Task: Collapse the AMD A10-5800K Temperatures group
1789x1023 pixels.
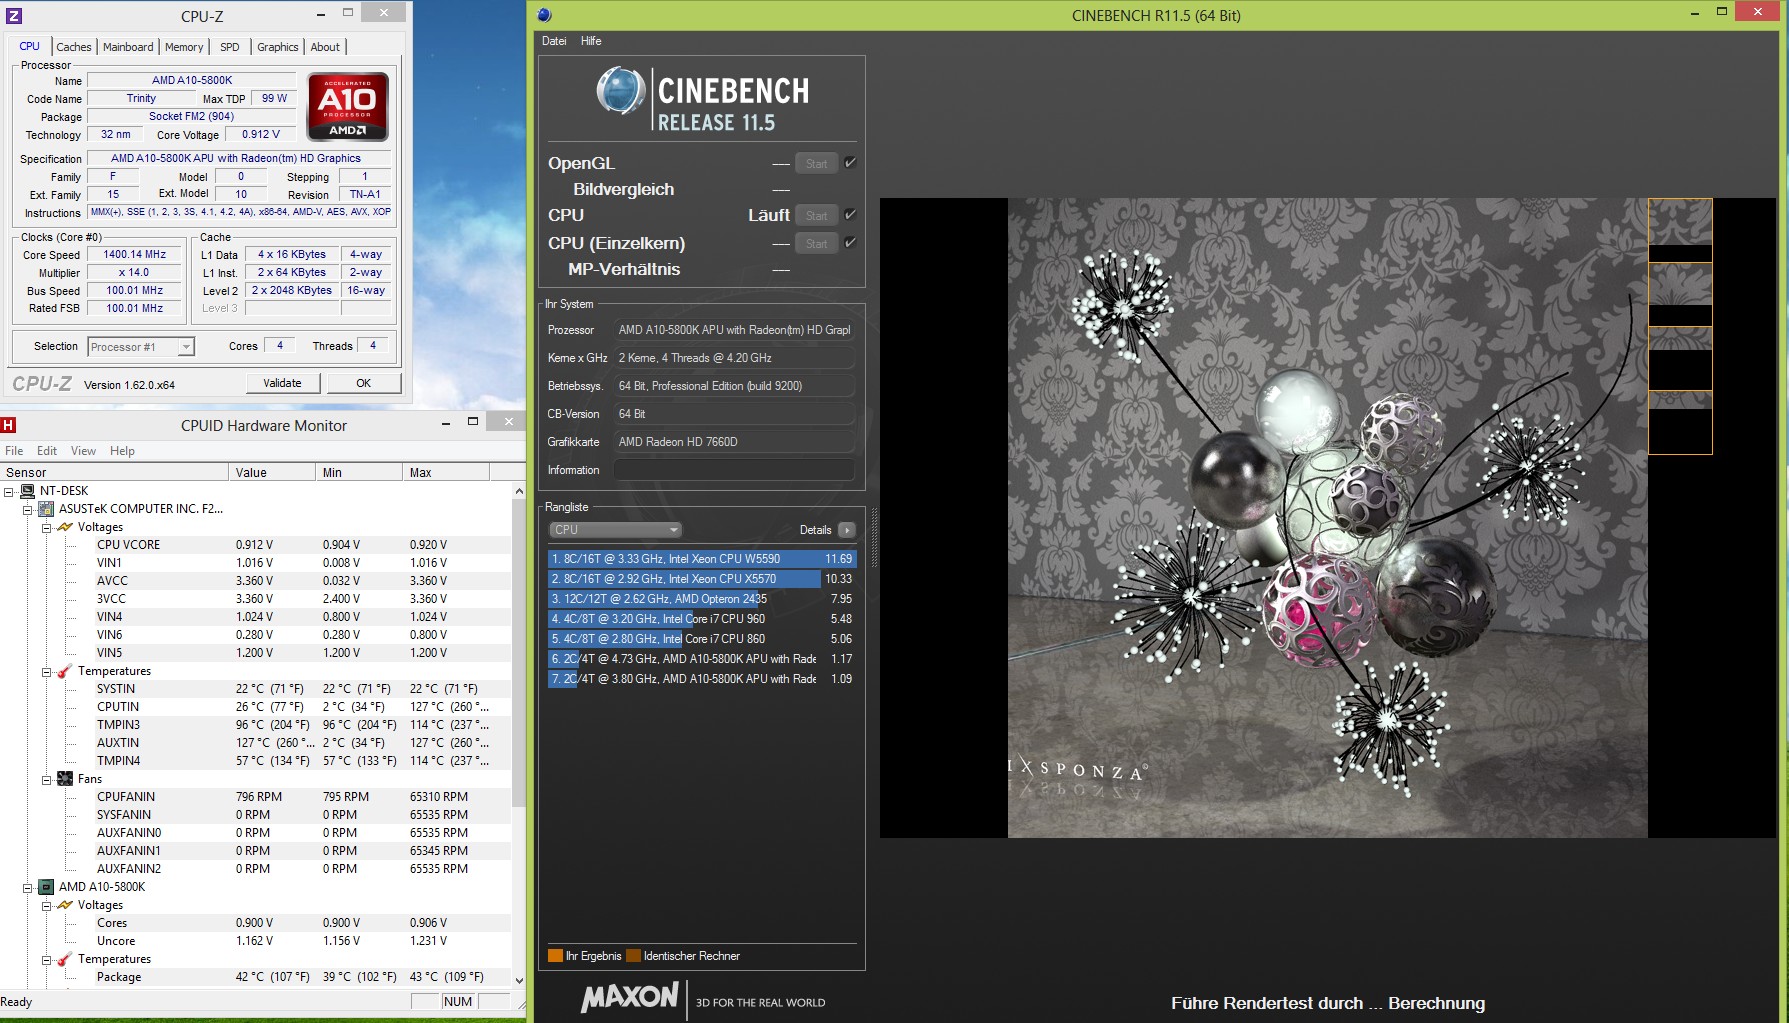Action: point(46,960)
